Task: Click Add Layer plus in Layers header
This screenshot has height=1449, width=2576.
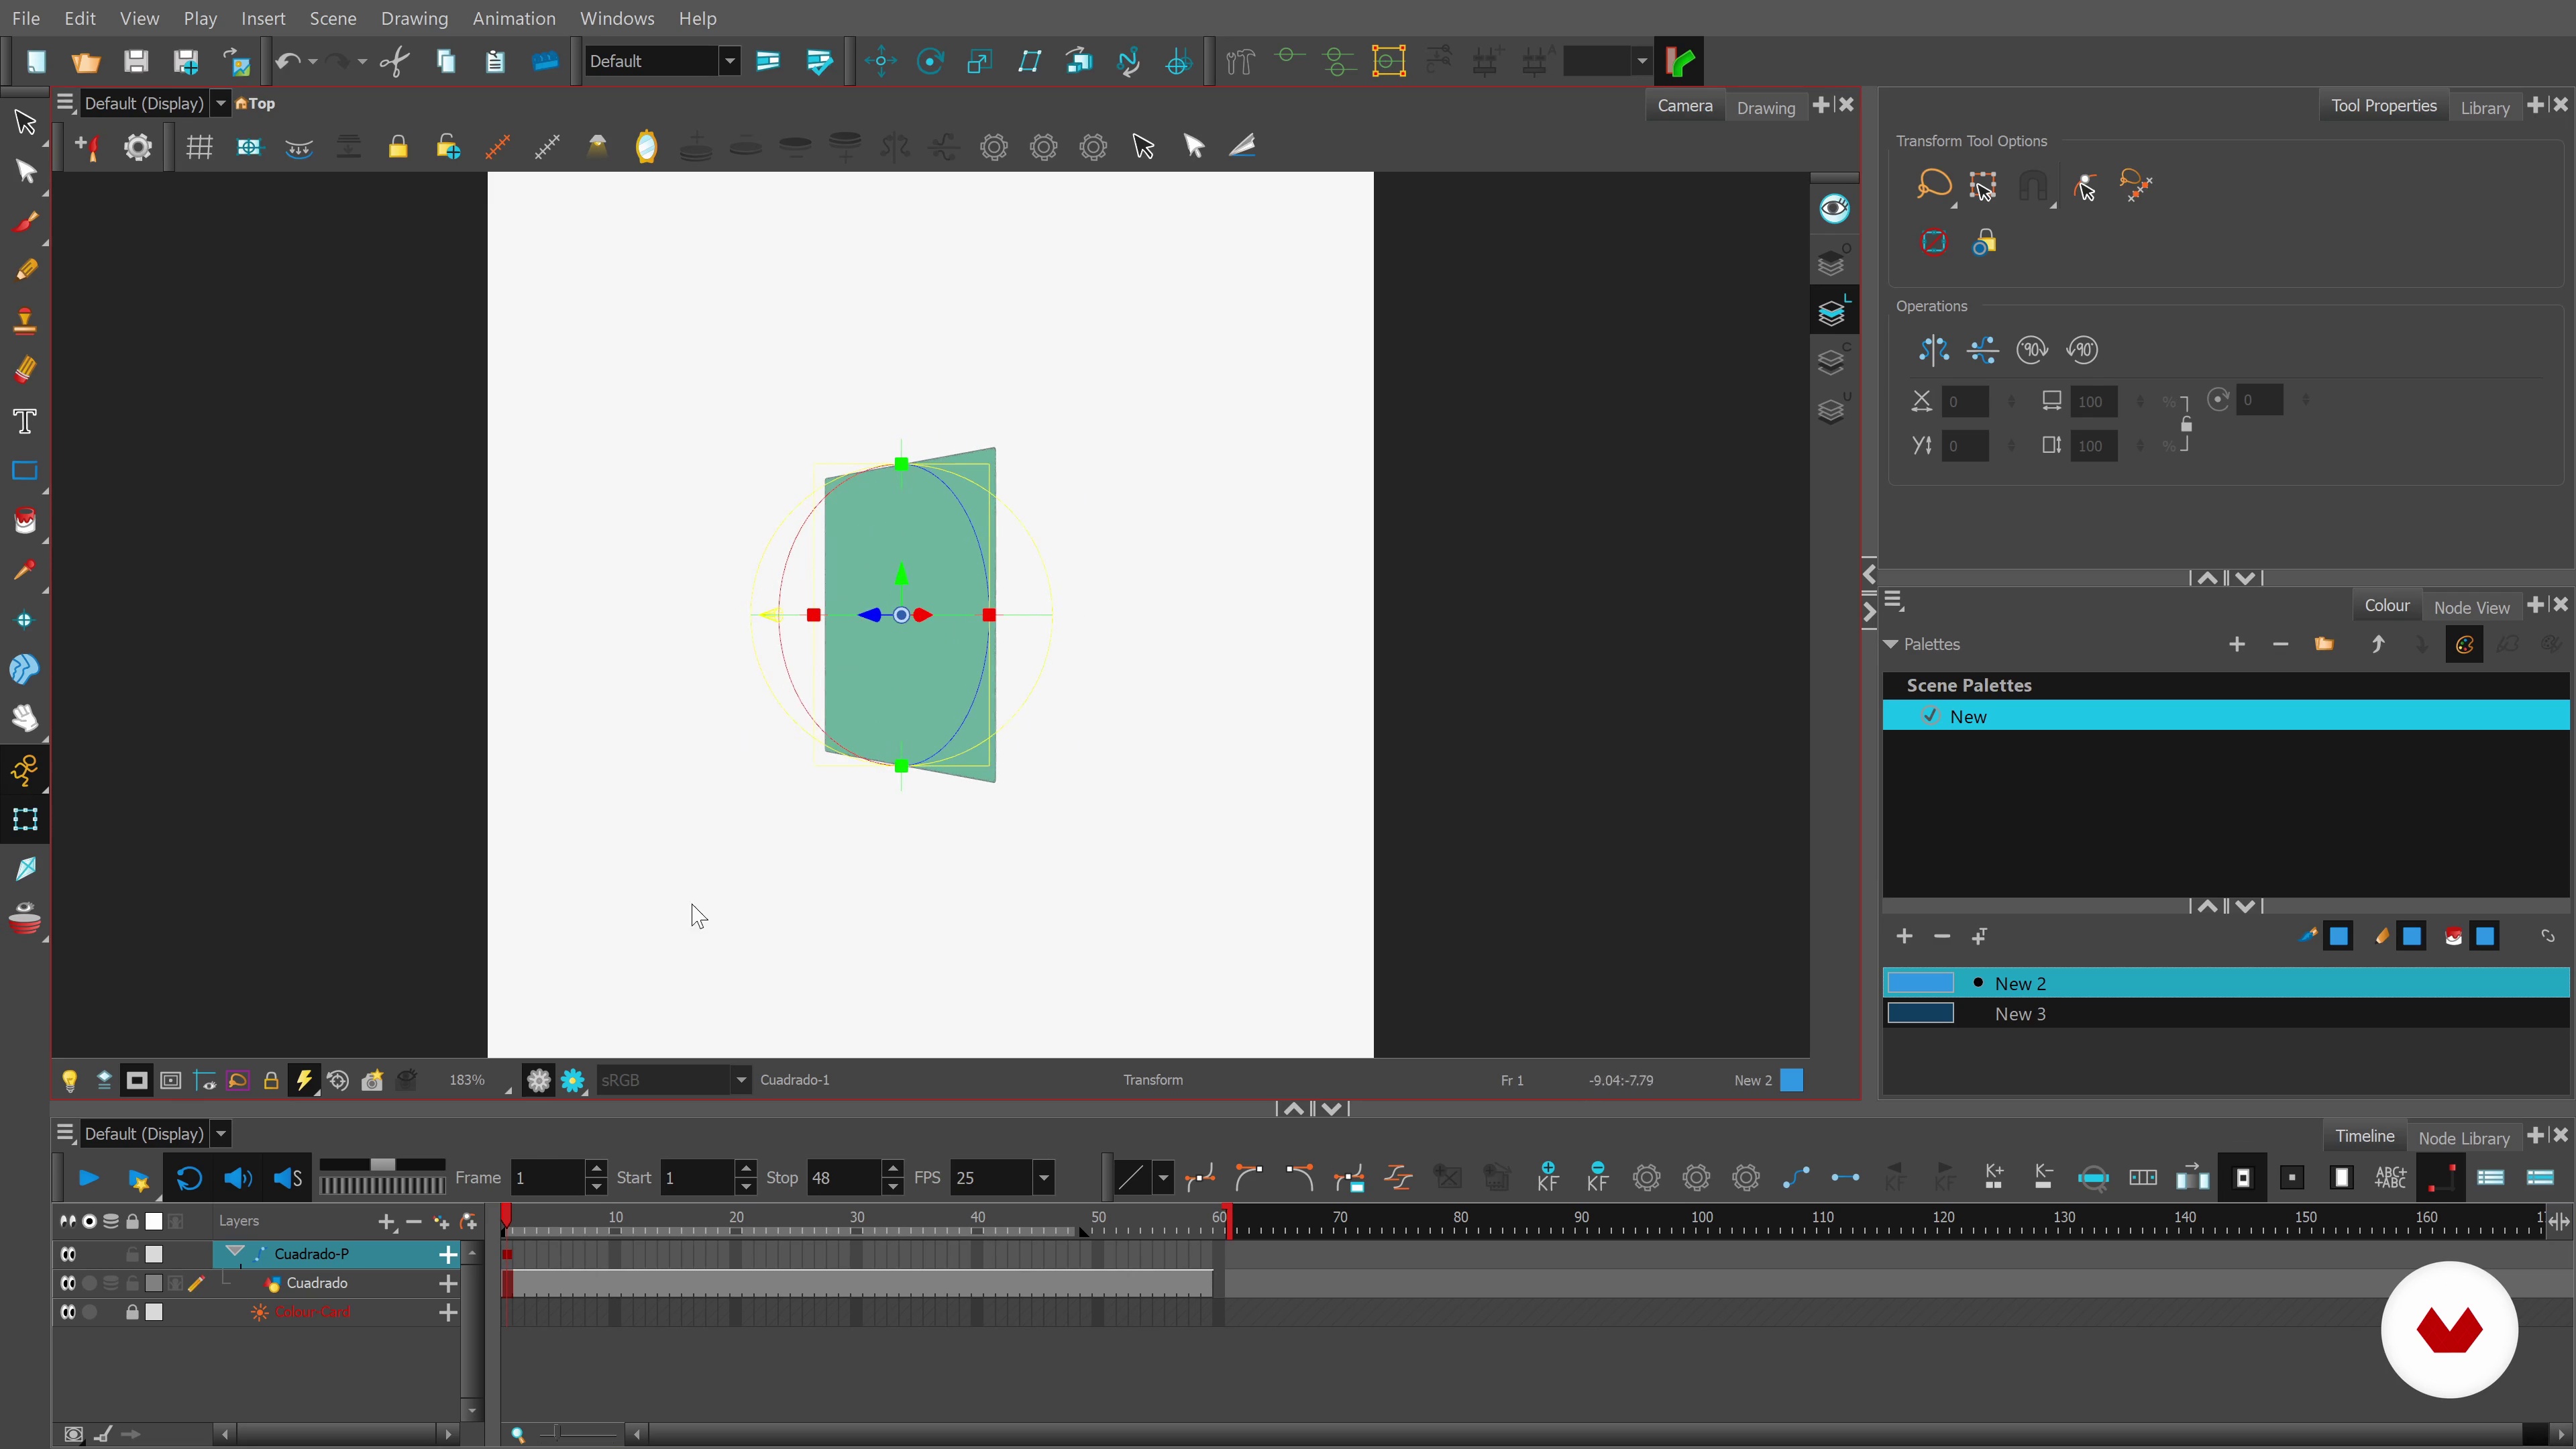Action: 387,1221
